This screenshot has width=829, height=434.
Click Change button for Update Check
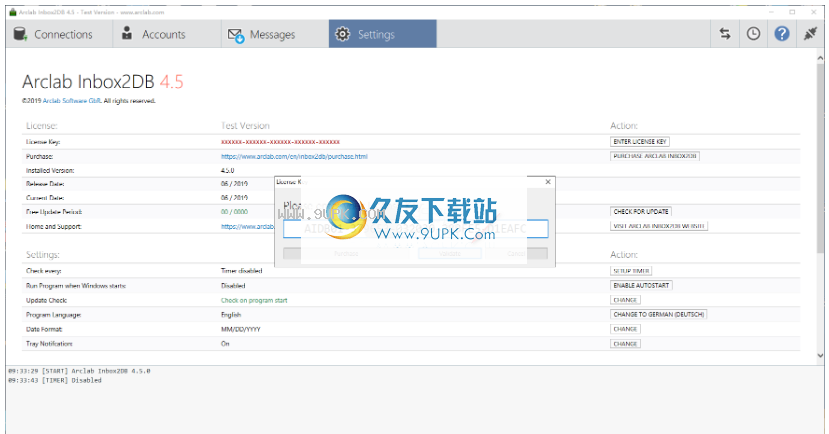coord(625,300)
